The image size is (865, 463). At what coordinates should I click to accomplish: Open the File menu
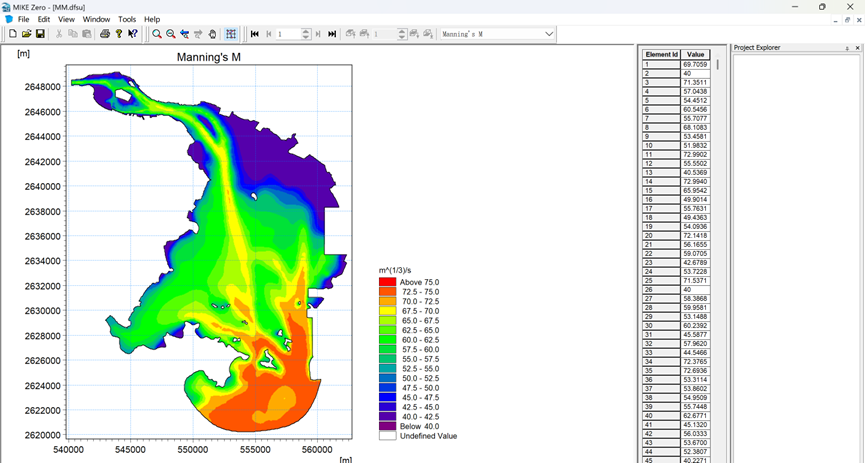[x=23, y=19]
